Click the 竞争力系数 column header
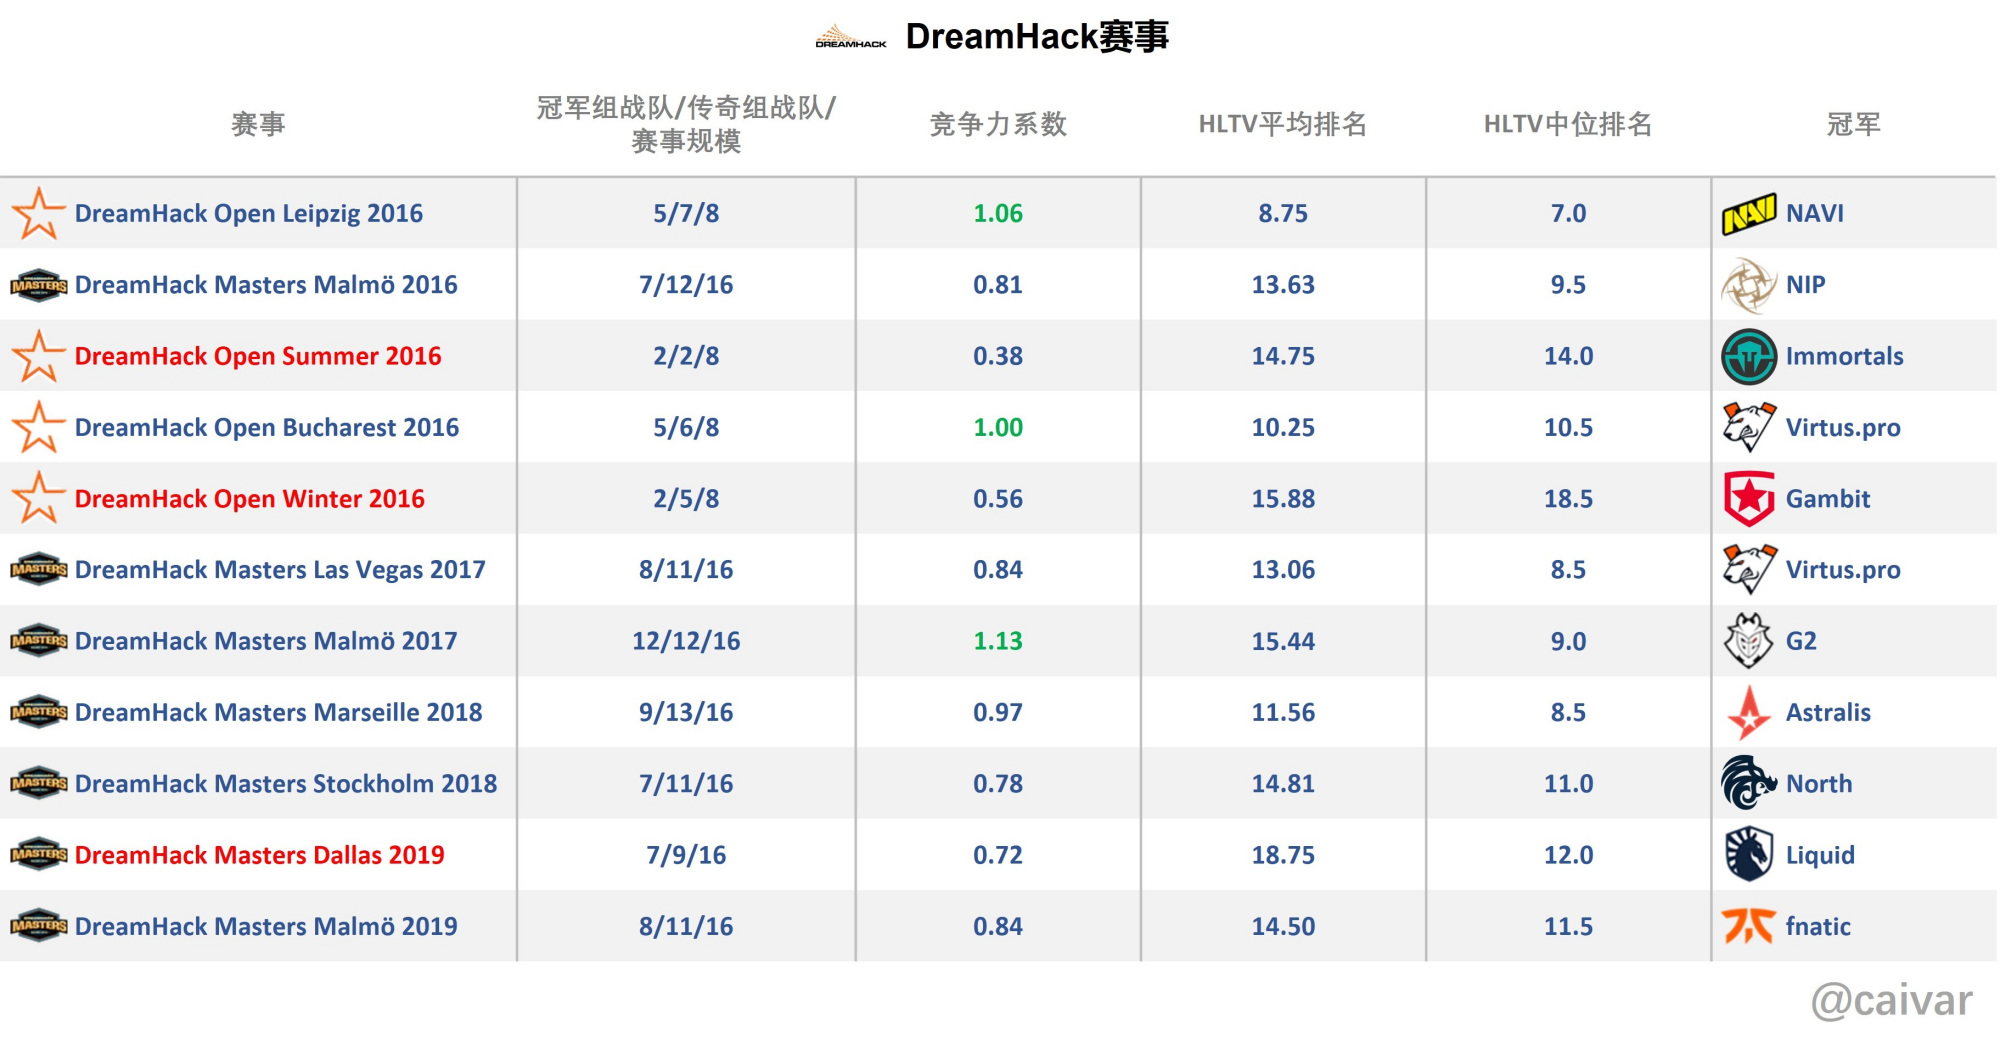The height and width of the screenshot is (1053, 2000). pos(998,124)
